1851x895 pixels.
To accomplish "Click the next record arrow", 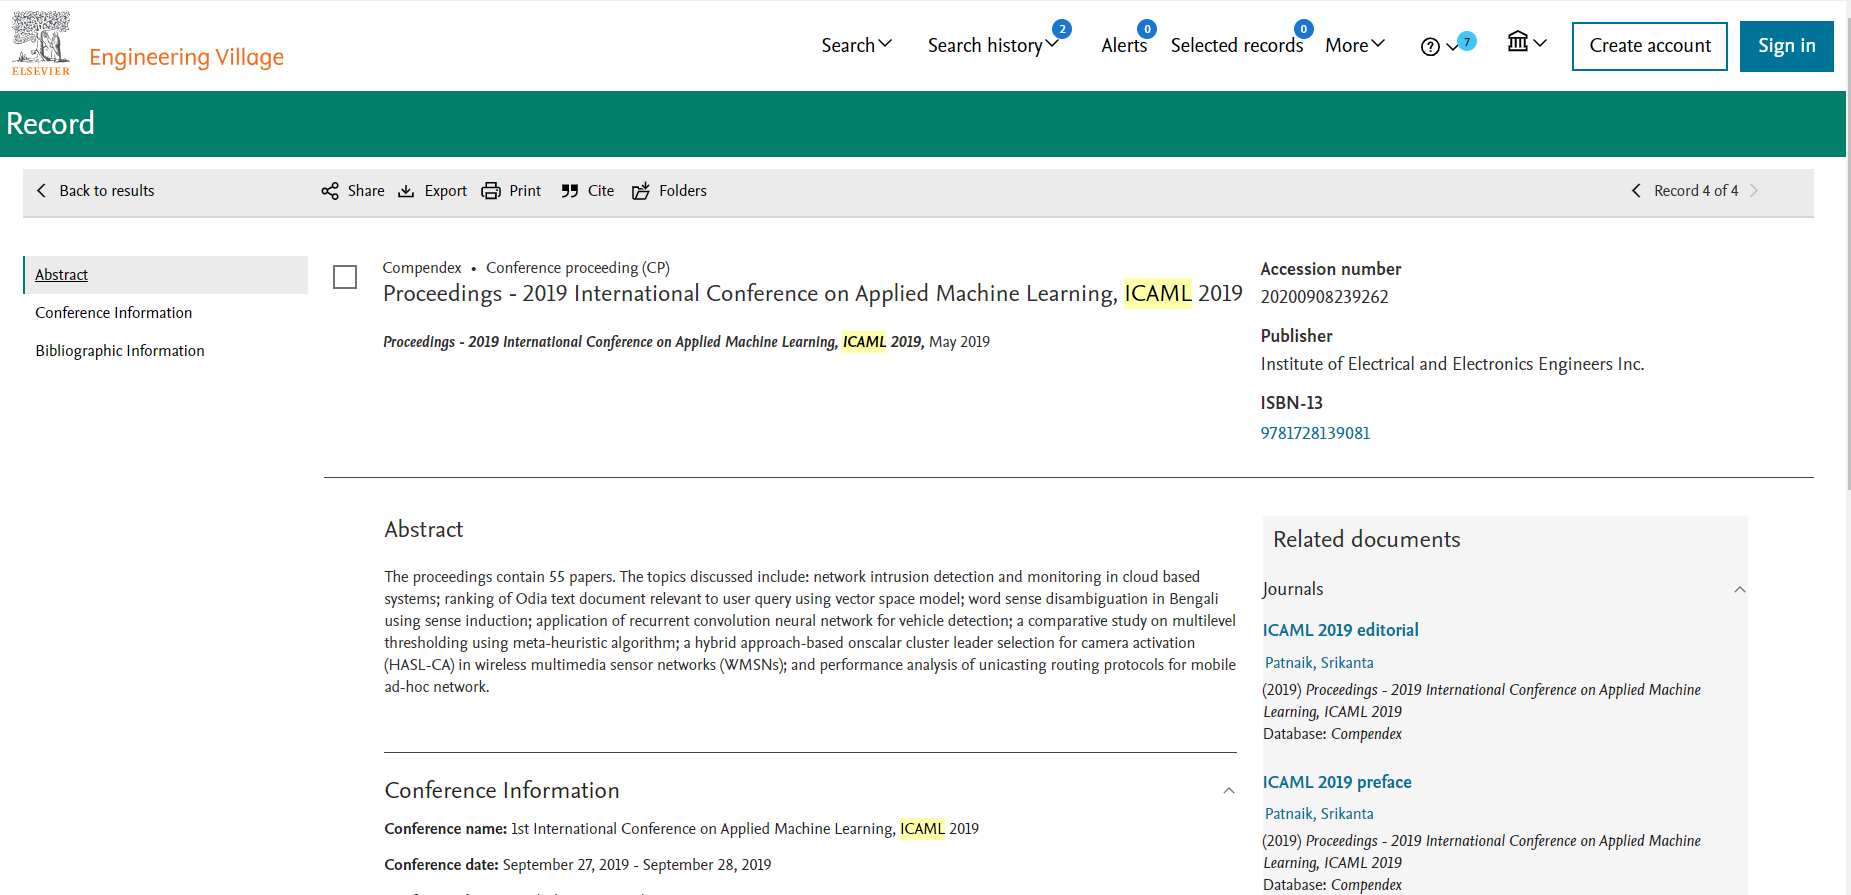I will pyautogui.click(x=1754, y=191).
